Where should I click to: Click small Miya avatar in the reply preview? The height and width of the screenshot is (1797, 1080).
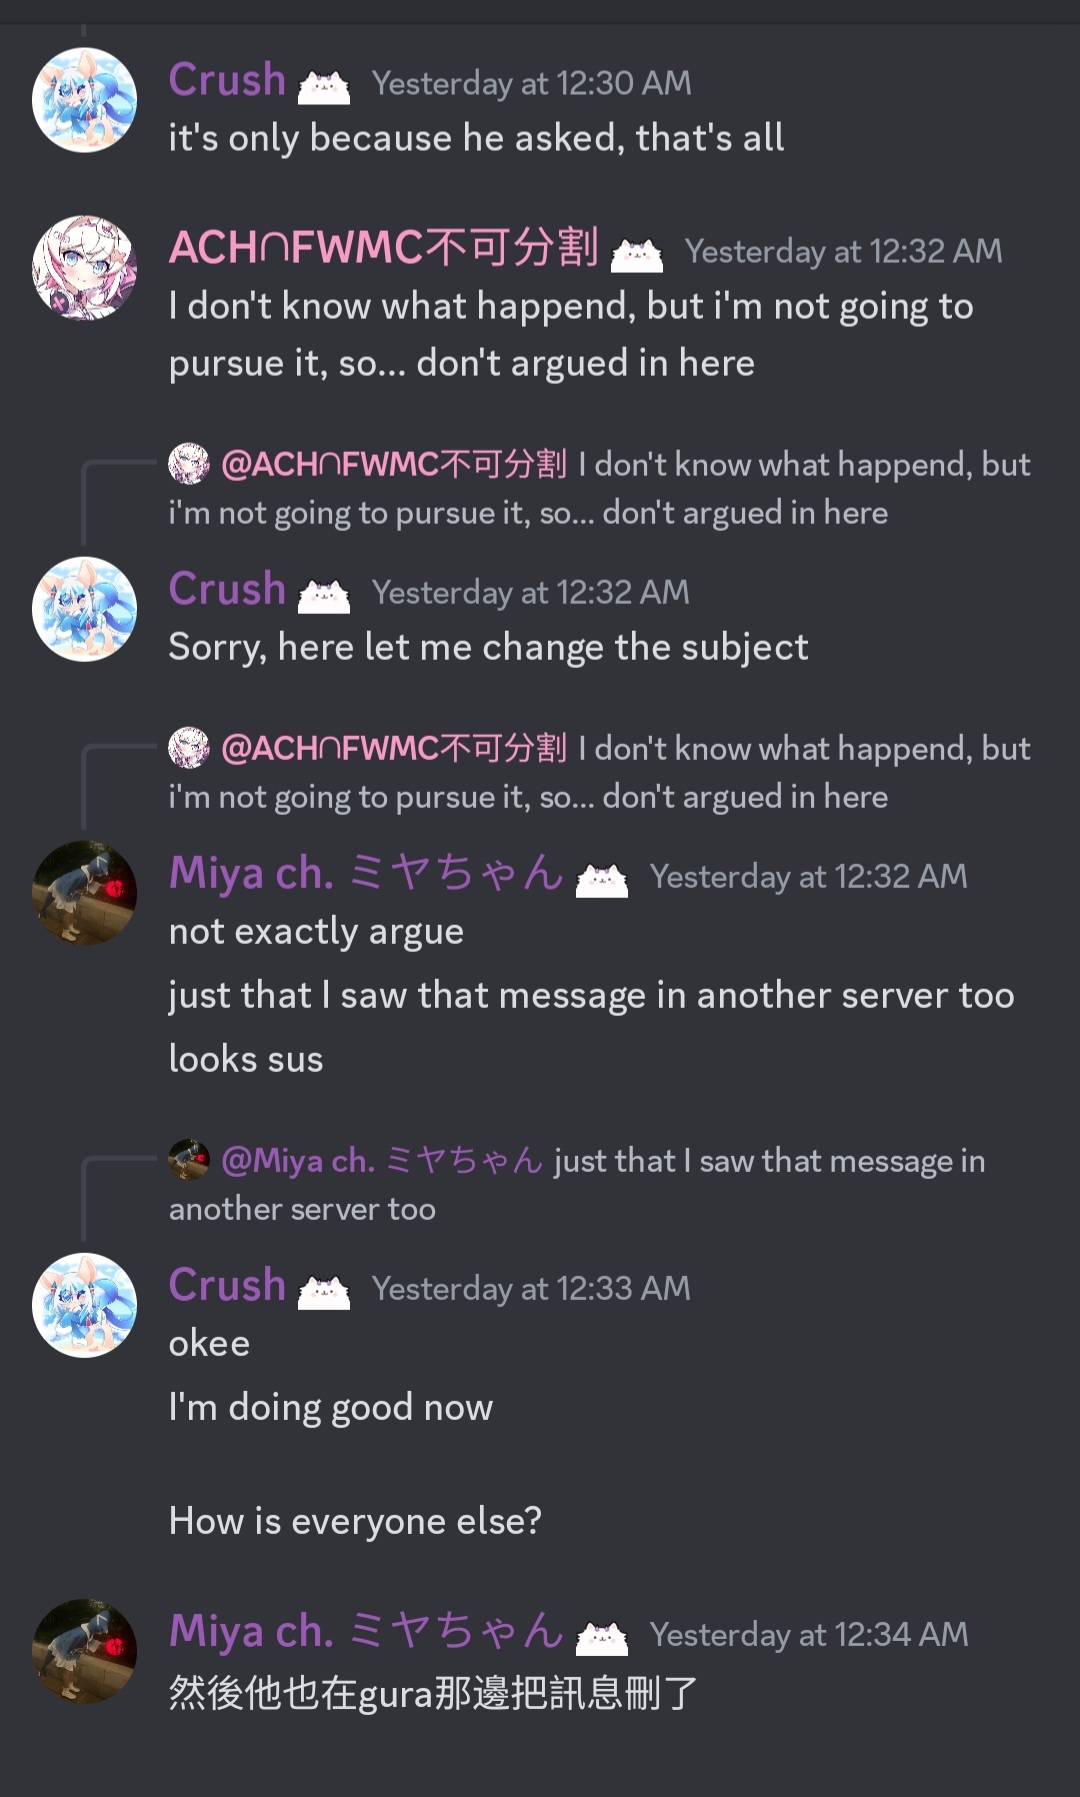(x=189, y=1160)
